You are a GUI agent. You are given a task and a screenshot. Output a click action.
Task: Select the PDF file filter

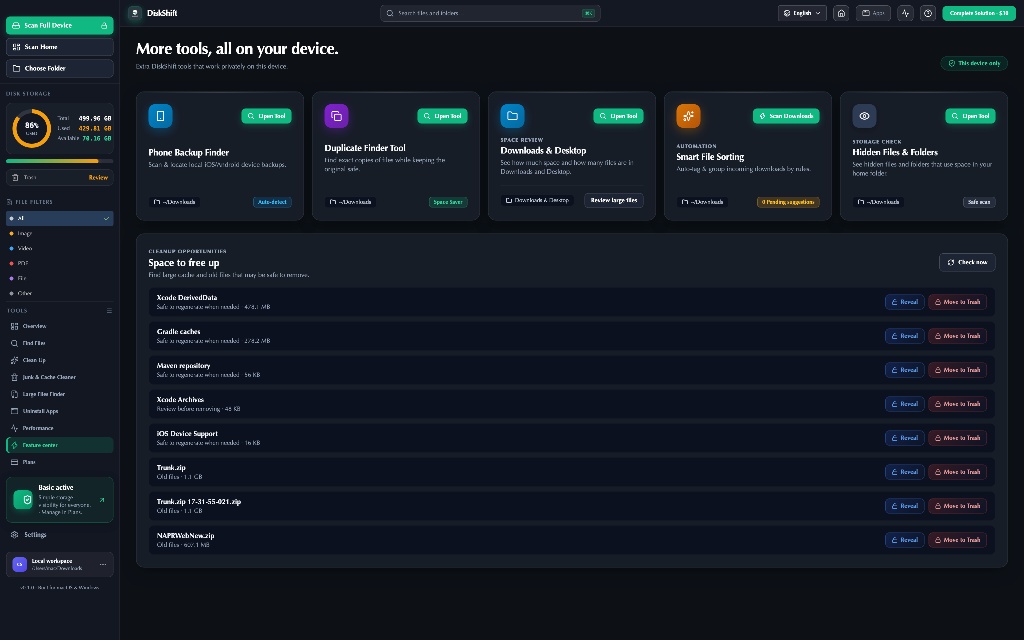click(x=59, y=263)
